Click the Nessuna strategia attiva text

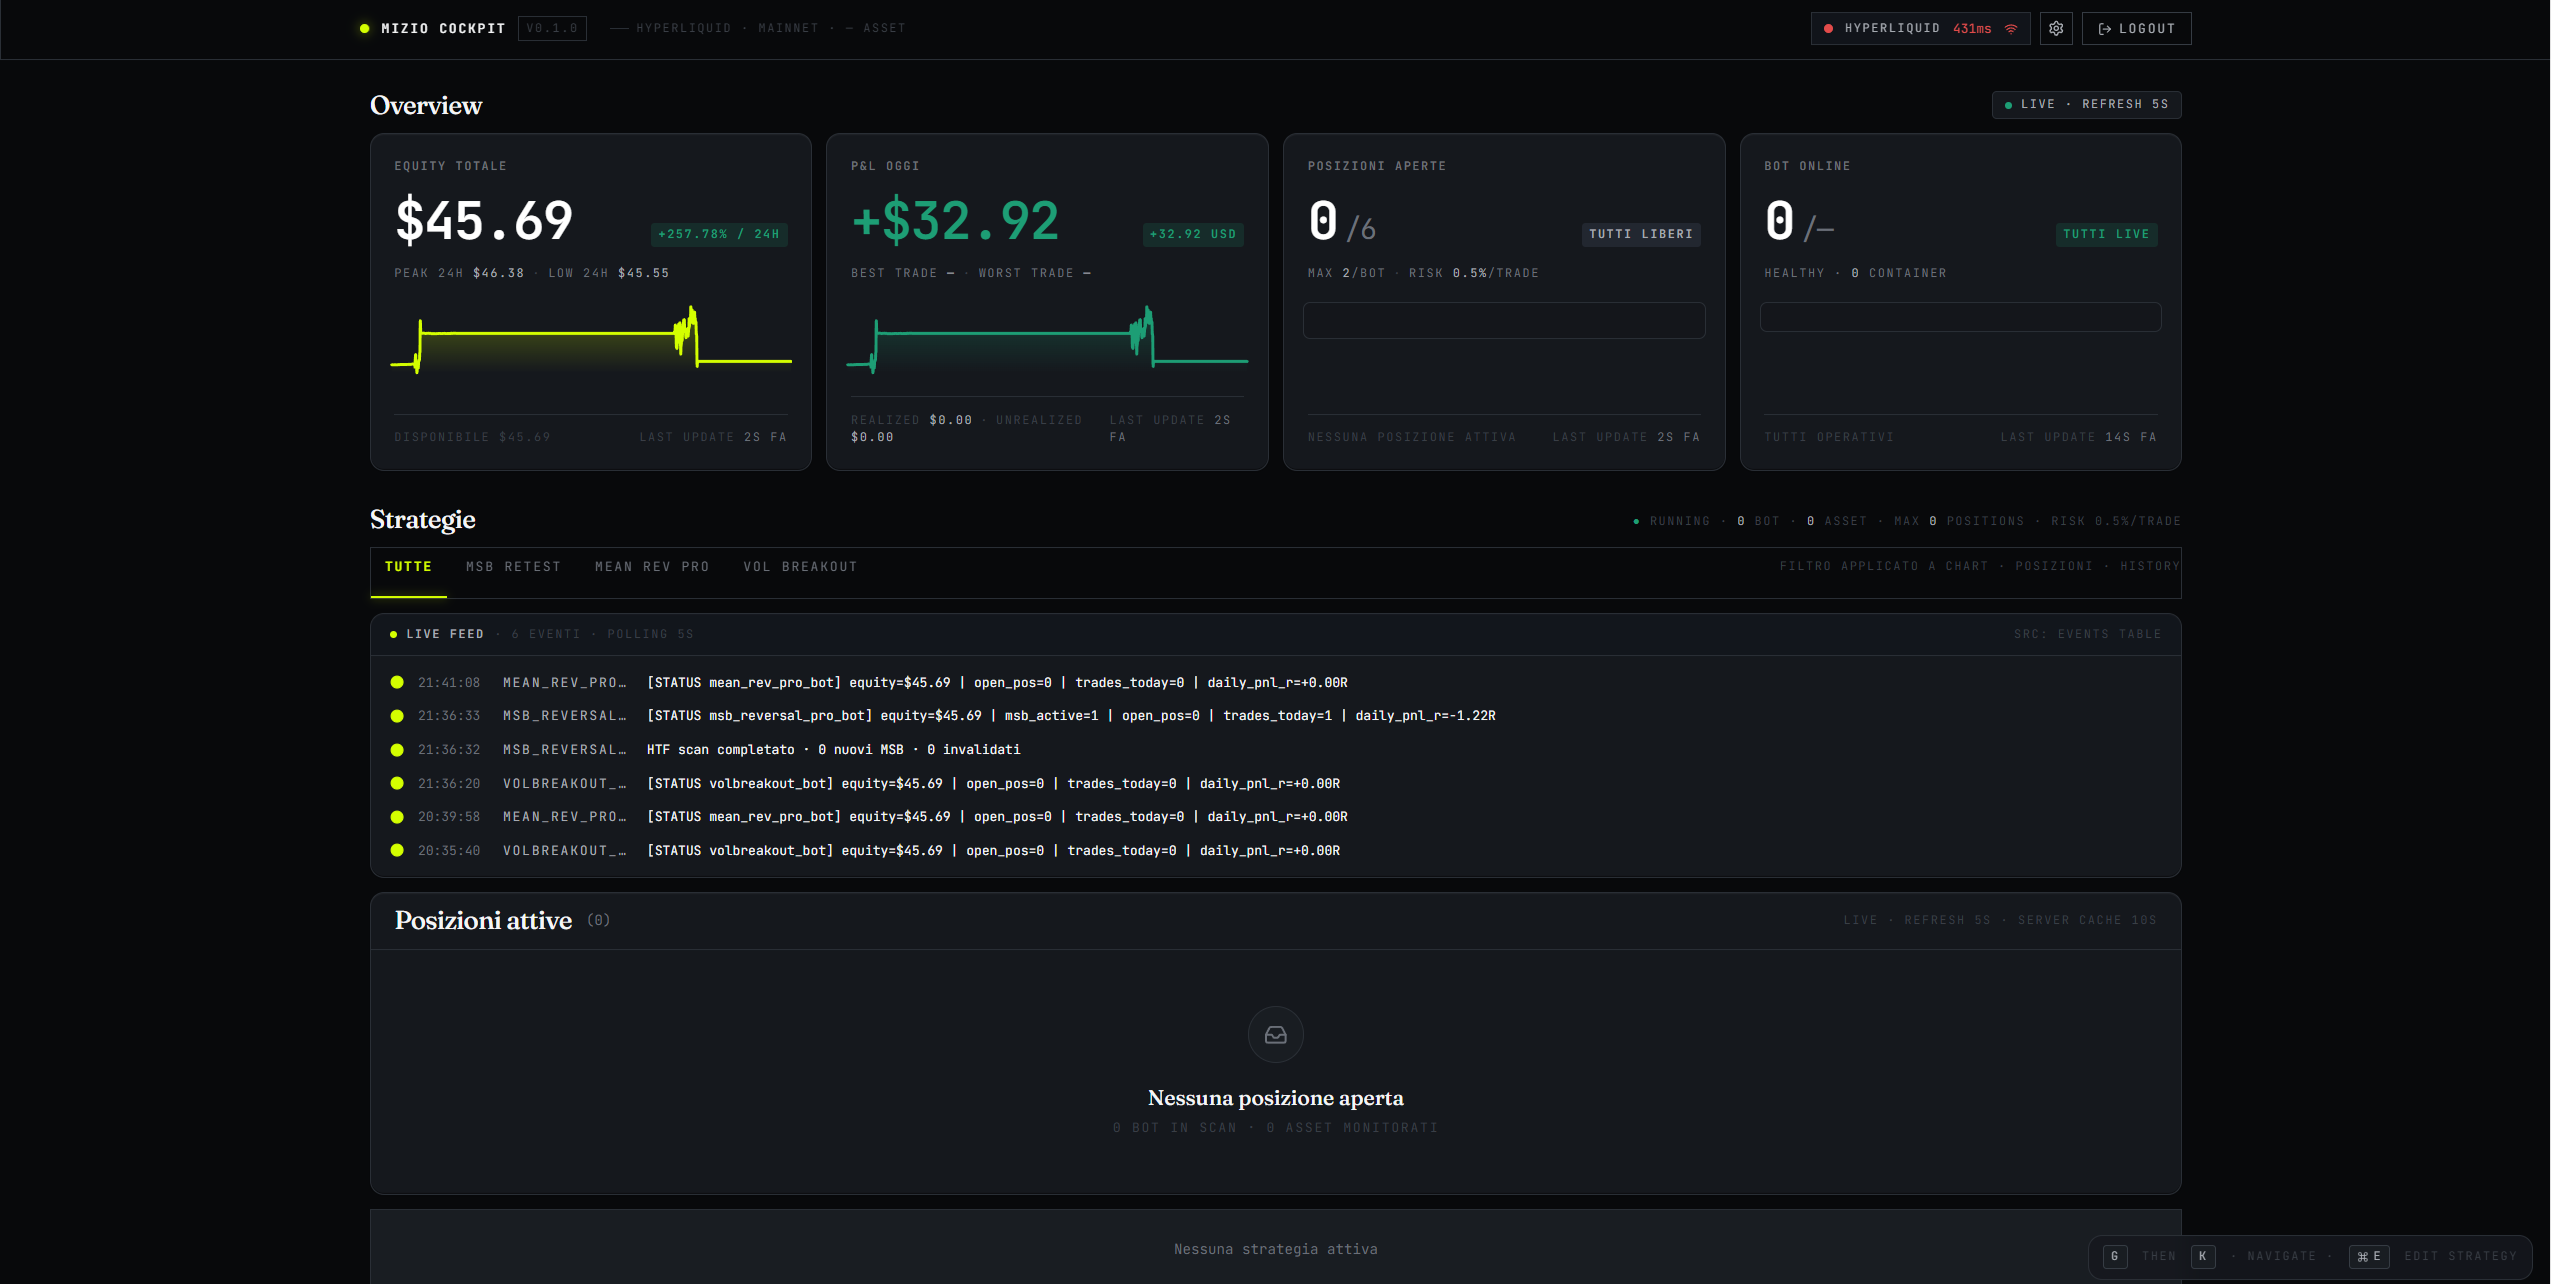1276,1250
